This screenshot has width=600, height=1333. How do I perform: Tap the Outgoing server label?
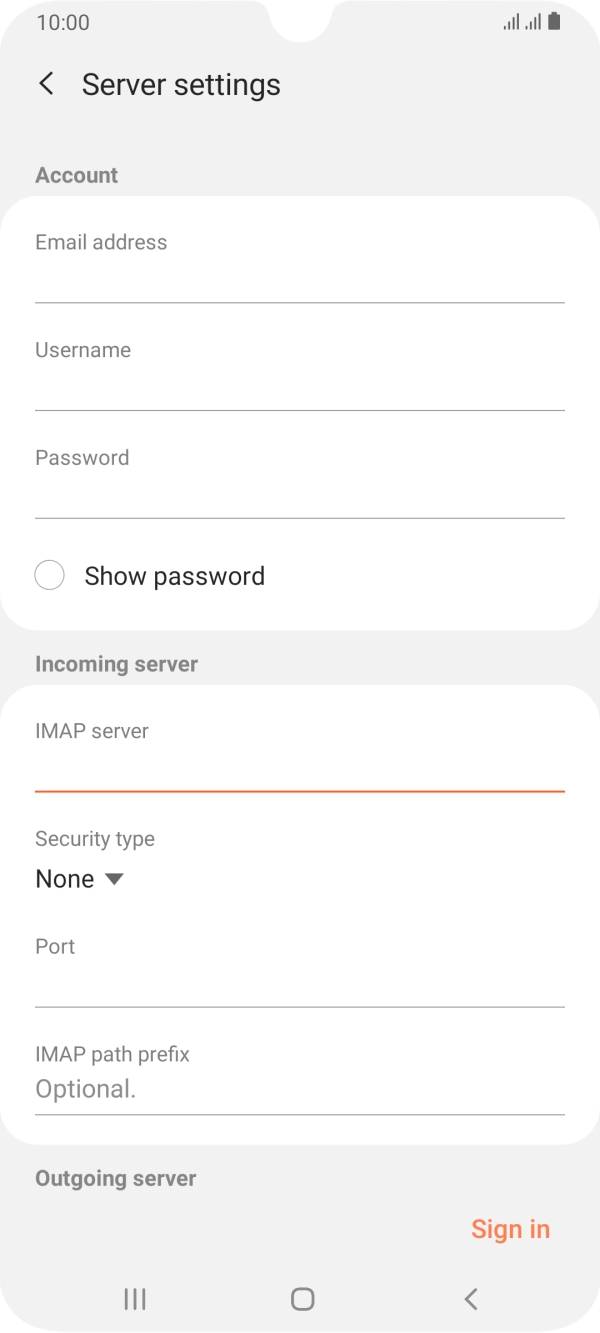coord(116,1178)
